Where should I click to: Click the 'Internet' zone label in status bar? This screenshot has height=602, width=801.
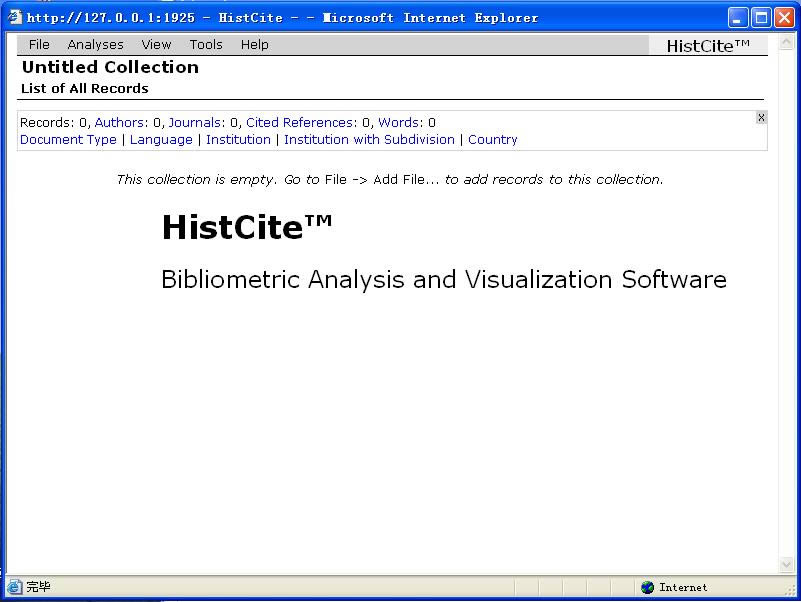tap(684, 588)
